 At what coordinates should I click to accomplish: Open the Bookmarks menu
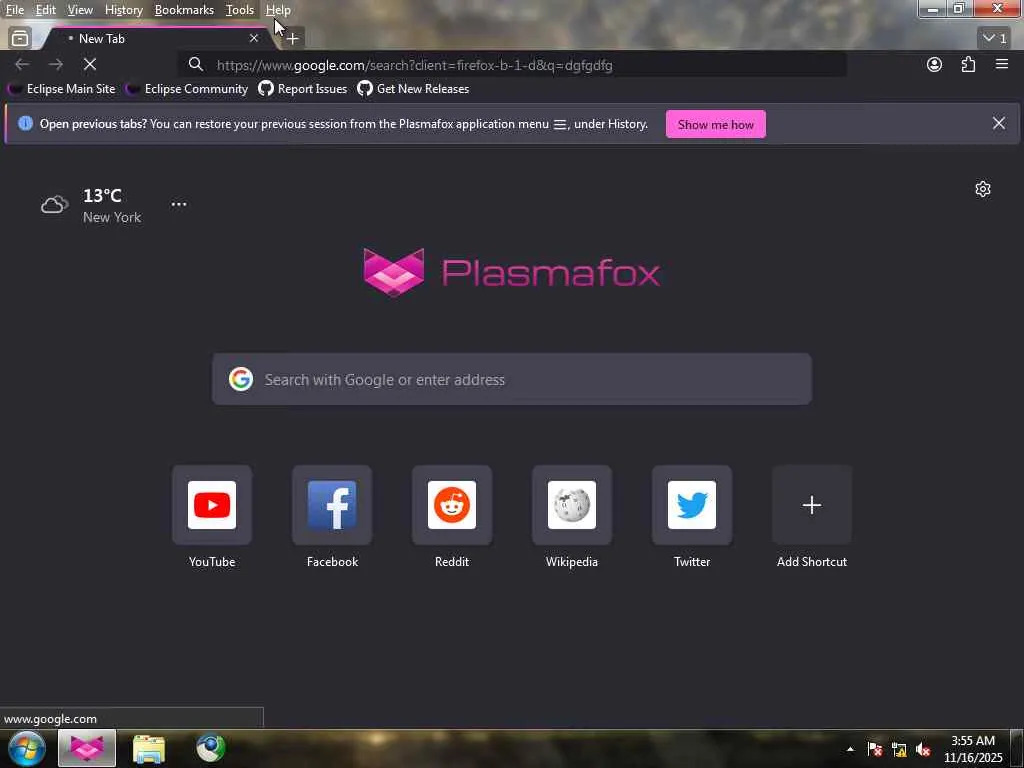pyautogui.click(x=184, y=10)
